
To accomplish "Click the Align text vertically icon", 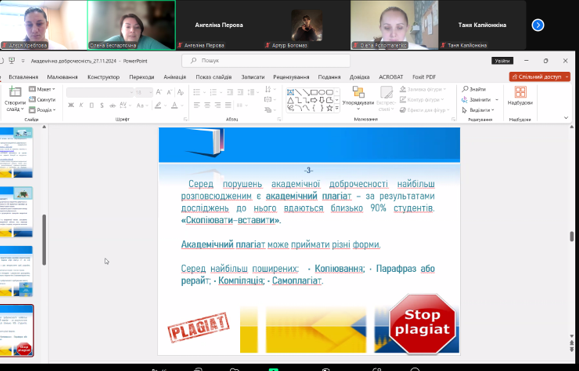I will pyautogui.click(x=268, y=99).
